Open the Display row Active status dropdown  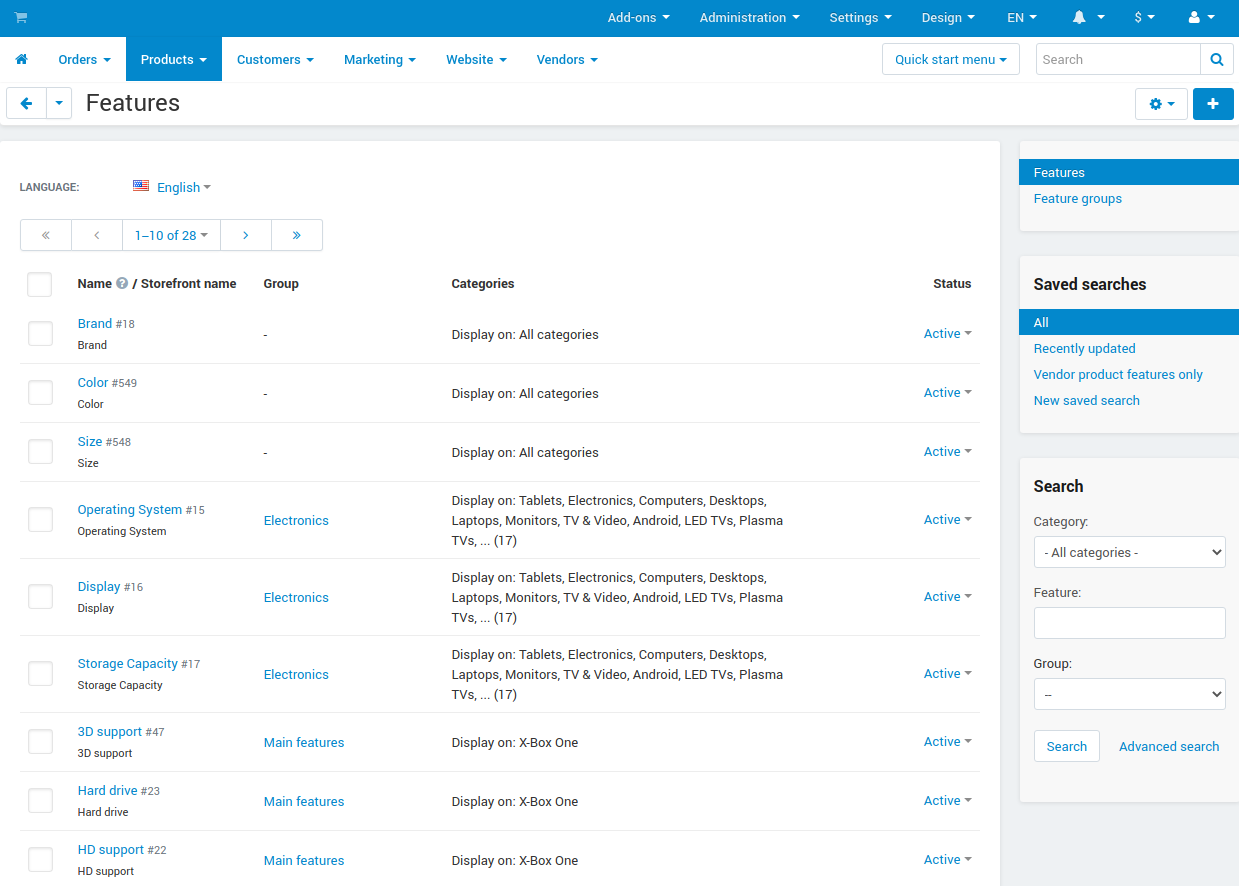click(x=947, y=597)
